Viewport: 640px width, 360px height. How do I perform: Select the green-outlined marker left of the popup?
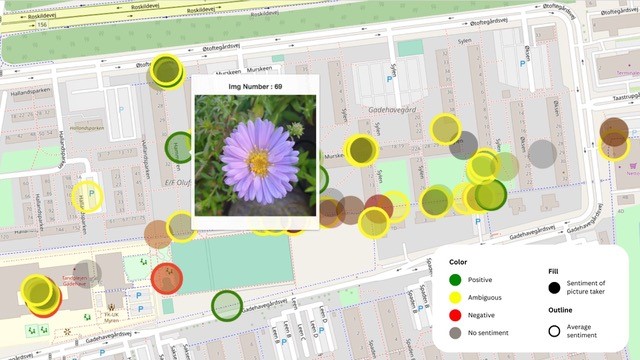click(179, 147)
